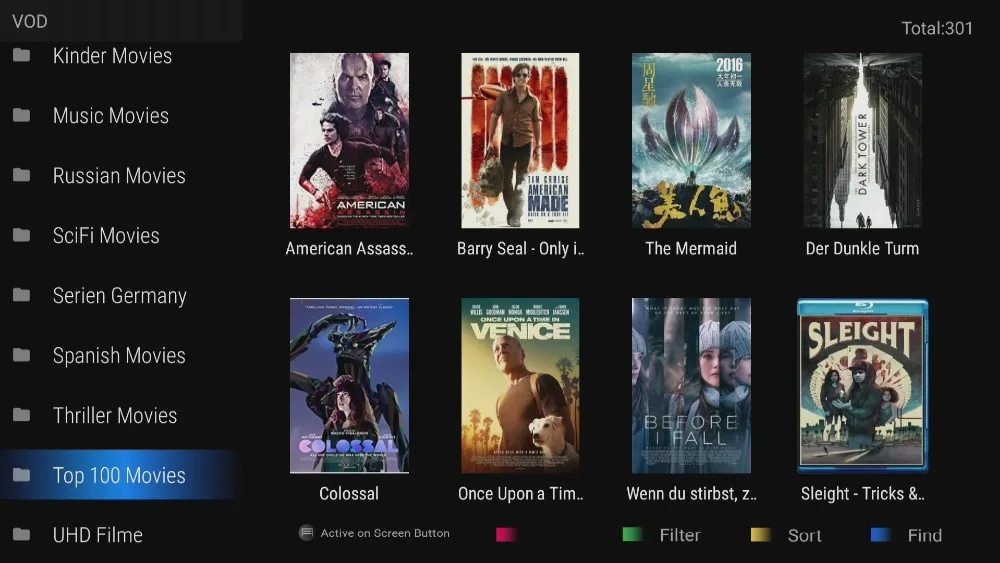1000x563 pixels.
Task: Click the folder icon beside SciFi Movies
Action: click(22, 235)
